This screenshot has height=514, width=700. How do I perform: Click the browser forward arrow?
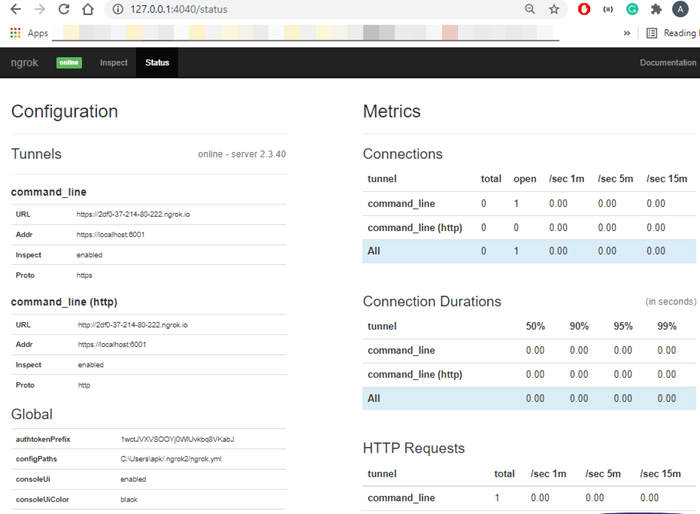pos(39,9)
